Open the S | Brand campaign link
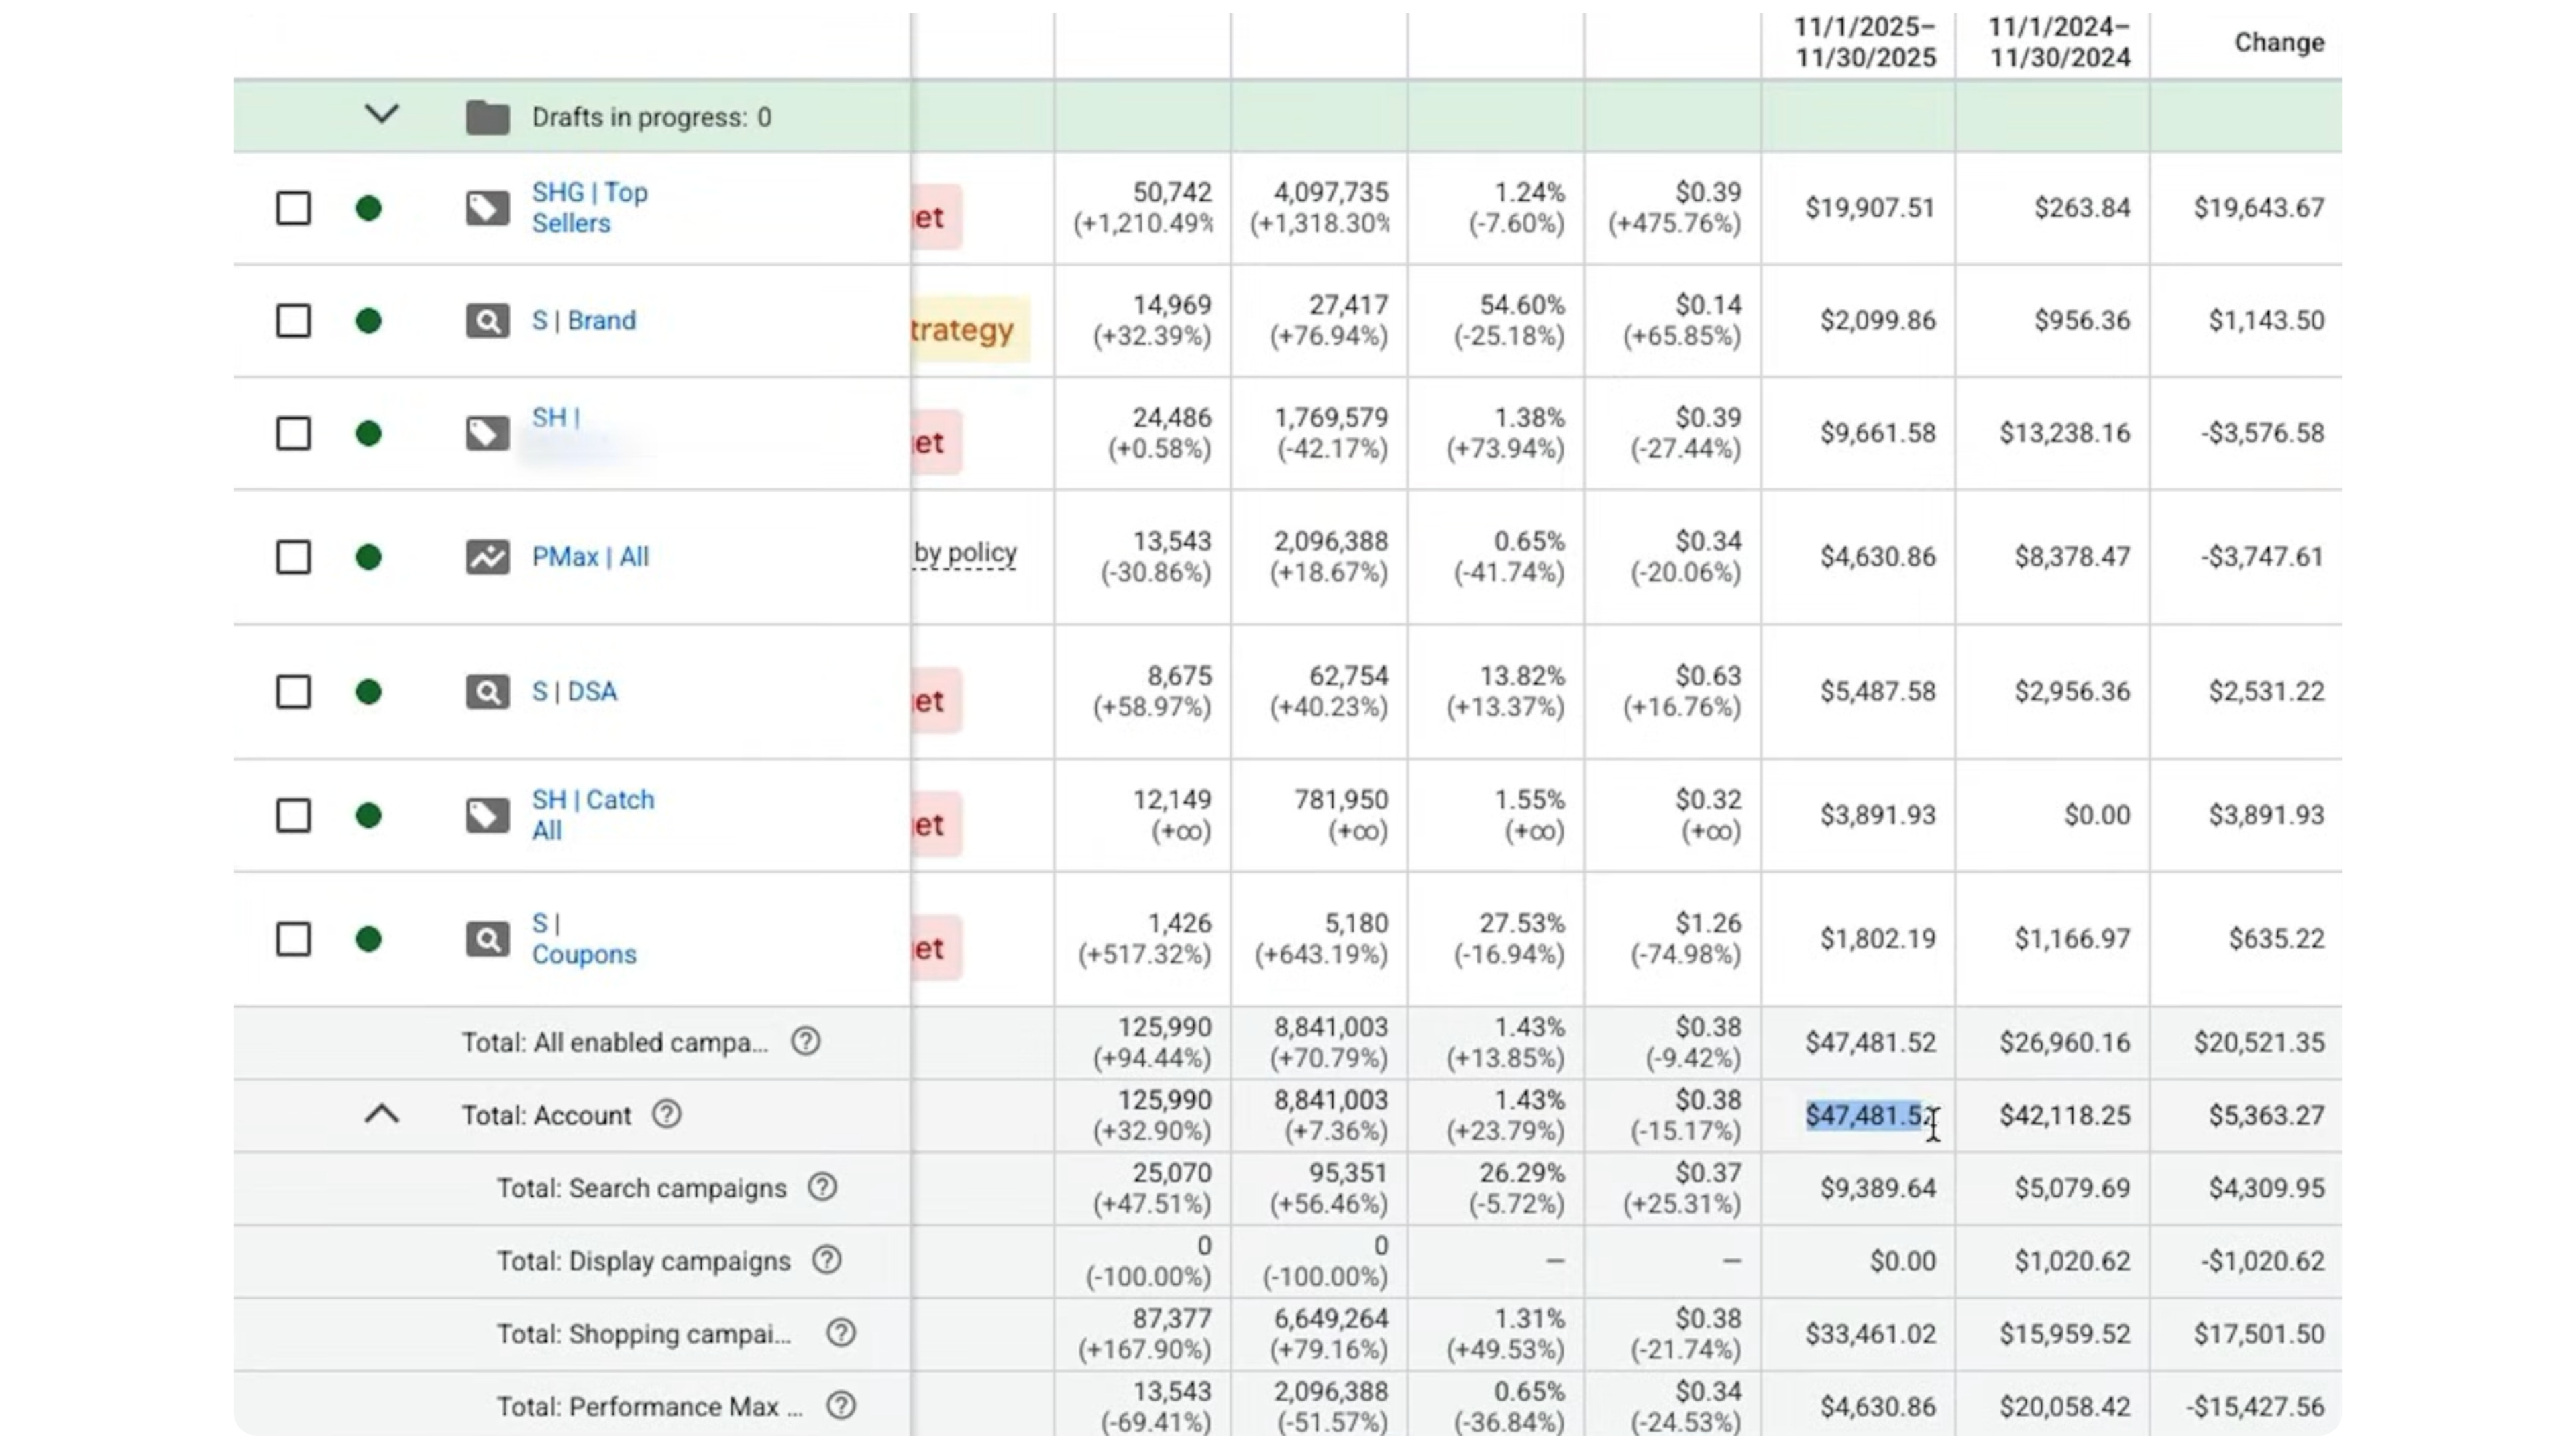 (x=583, y=321)
